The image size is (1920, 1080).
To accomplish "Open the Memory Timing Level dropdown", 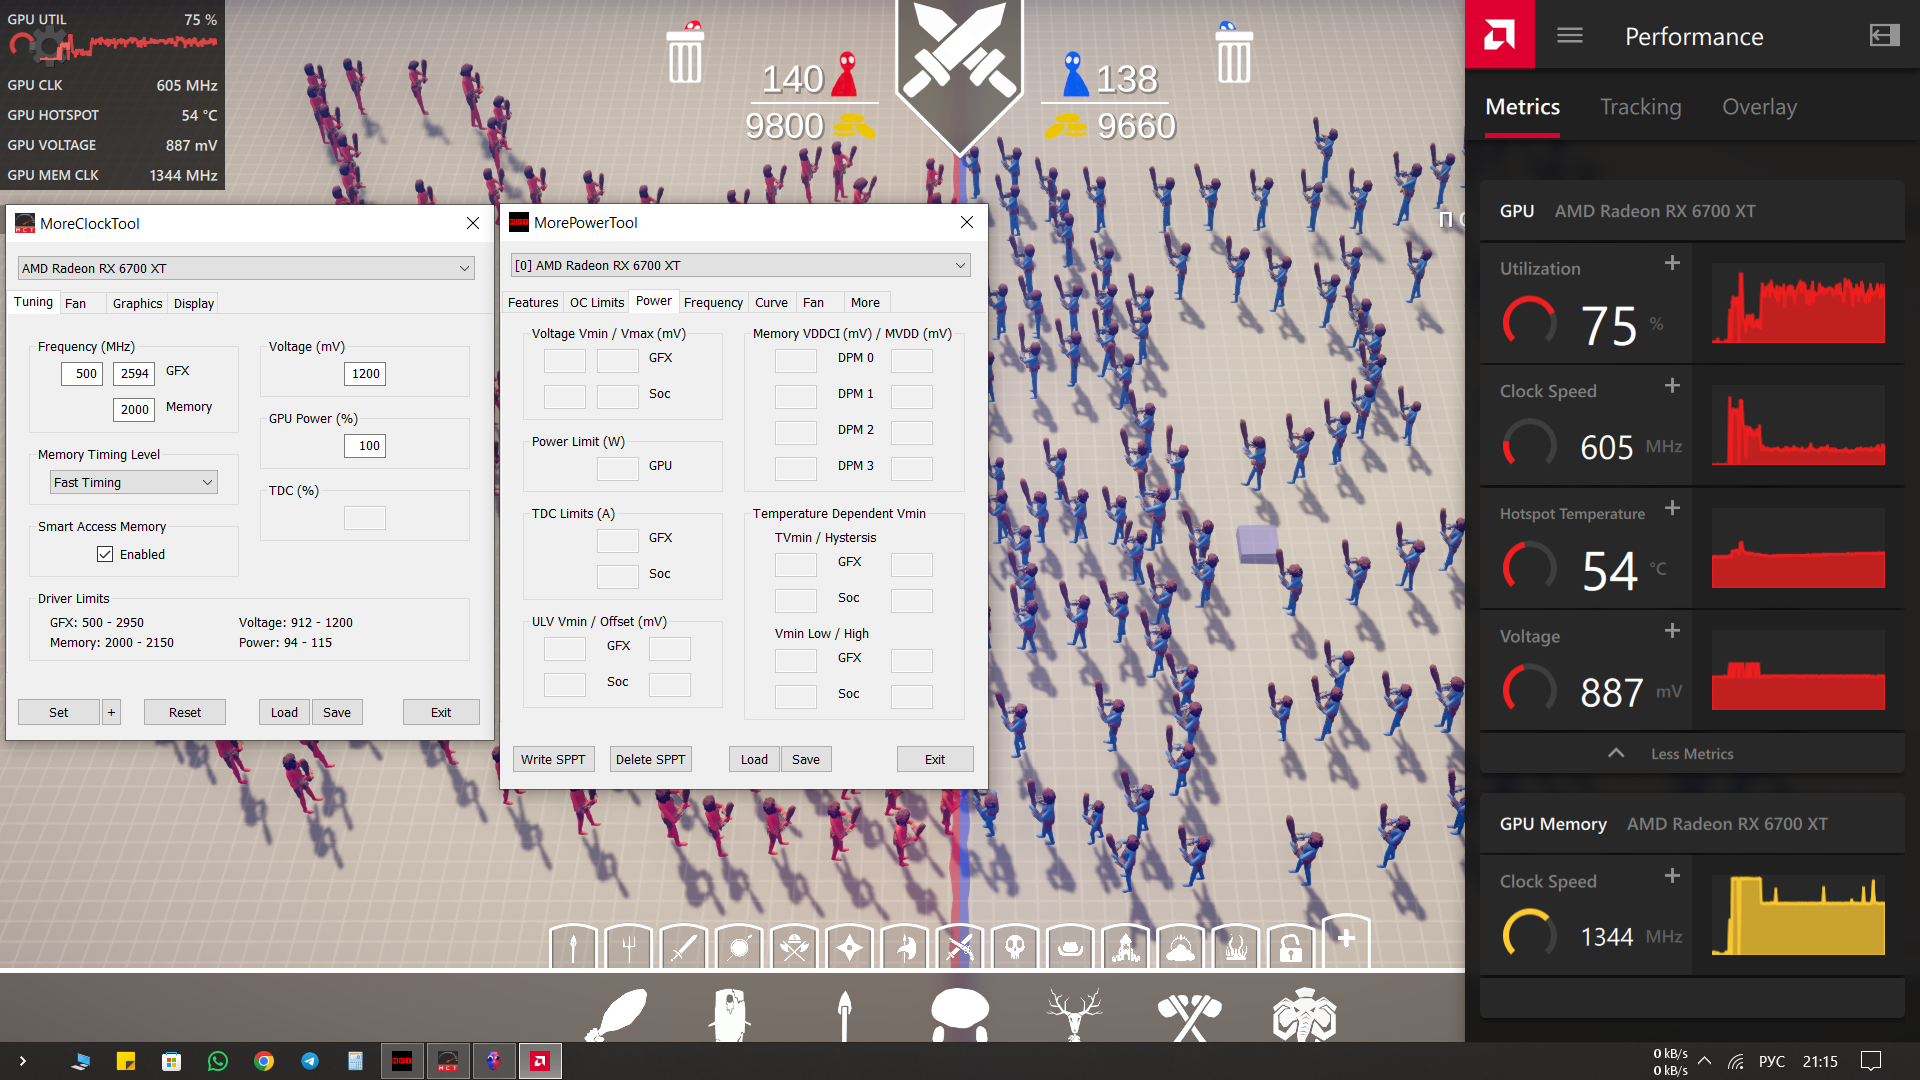I will [x=134, y=482].
